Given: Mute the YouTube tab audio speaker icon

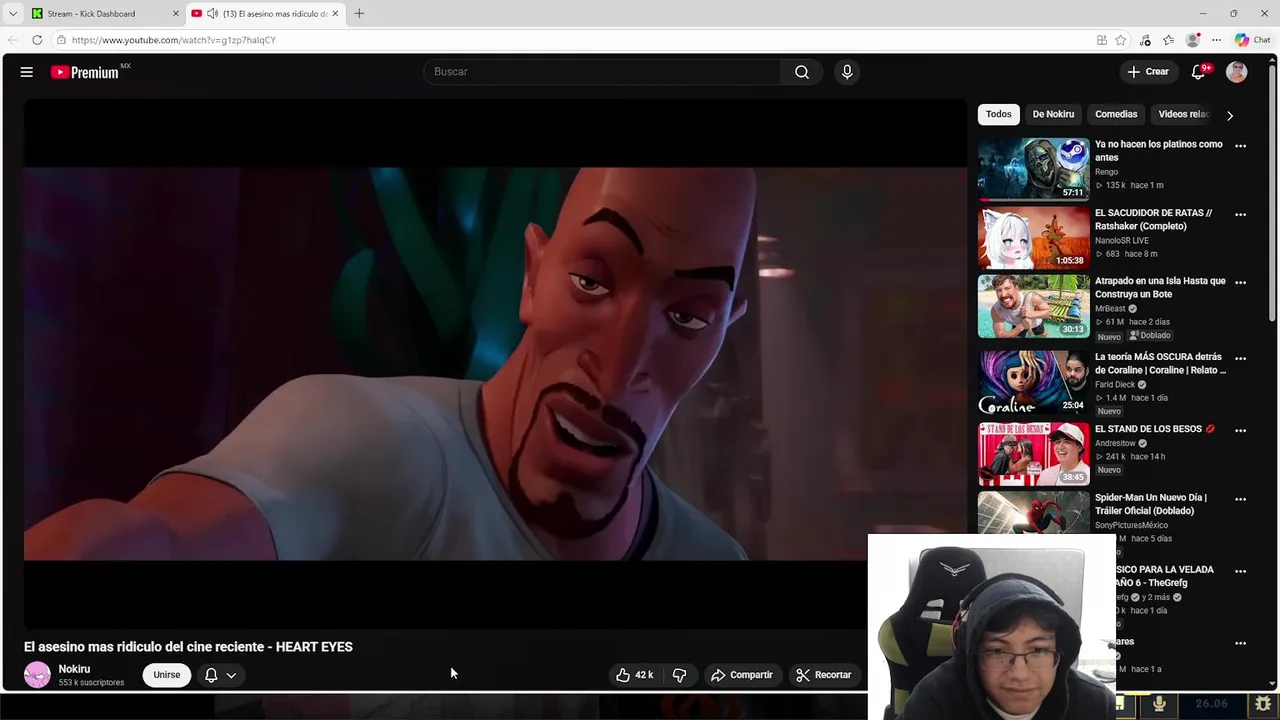Looking at the screenshot, I should click(x=212, y=14).
